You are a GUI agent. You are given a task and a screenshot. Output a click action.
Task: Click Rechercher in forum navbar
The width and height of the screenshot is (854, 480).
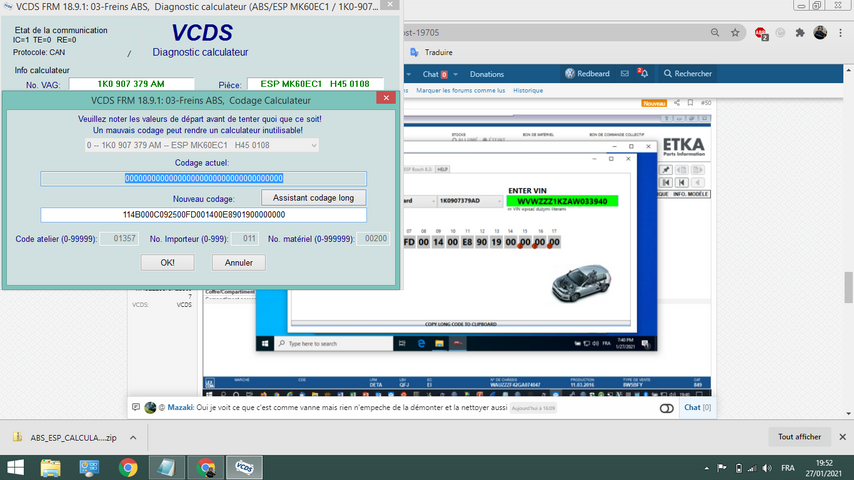click(x=687, y=74)
